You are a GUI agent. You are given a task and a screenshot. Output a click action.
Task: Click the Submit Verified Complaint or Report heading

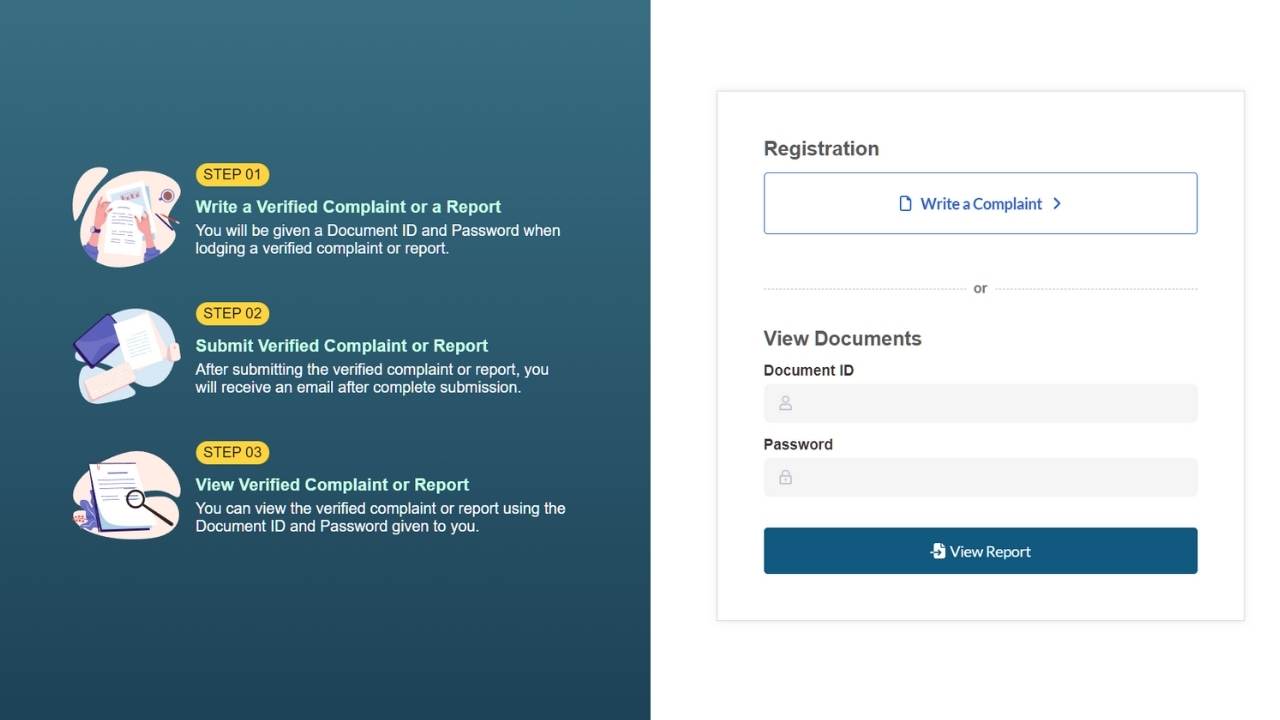341,346
